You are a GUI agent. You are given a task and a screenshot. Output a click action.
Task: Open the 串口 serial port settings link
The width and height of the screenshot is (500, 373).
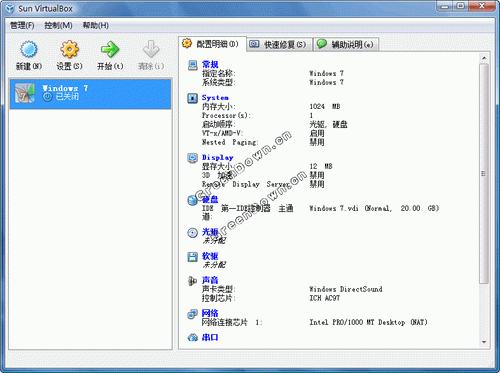pyautogui.click(x=210, y=338)
